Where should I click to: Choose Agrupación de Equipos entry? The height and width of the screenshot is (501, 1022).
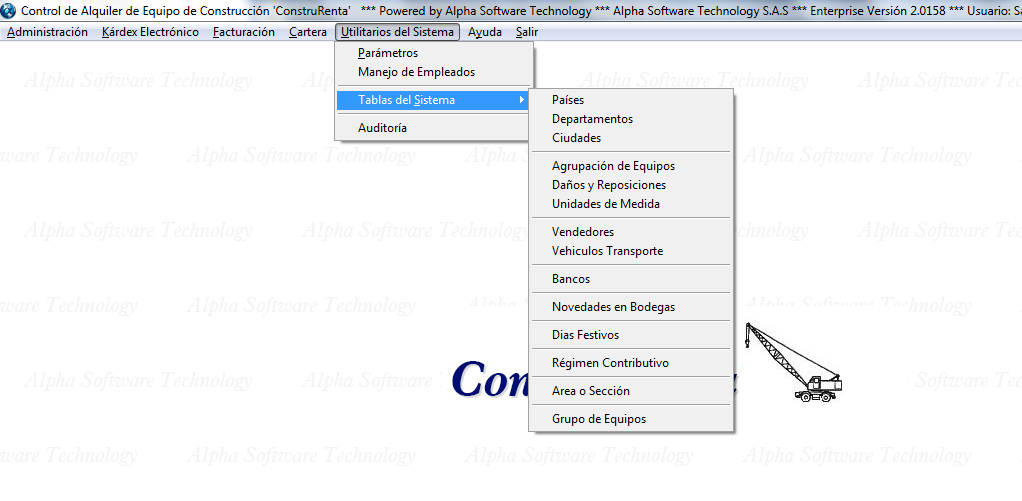coord(613,166)
